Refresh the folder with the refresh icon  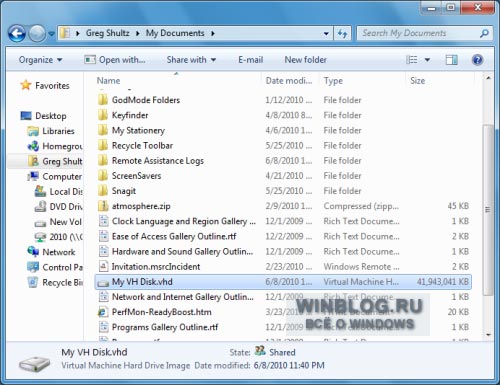342,33
